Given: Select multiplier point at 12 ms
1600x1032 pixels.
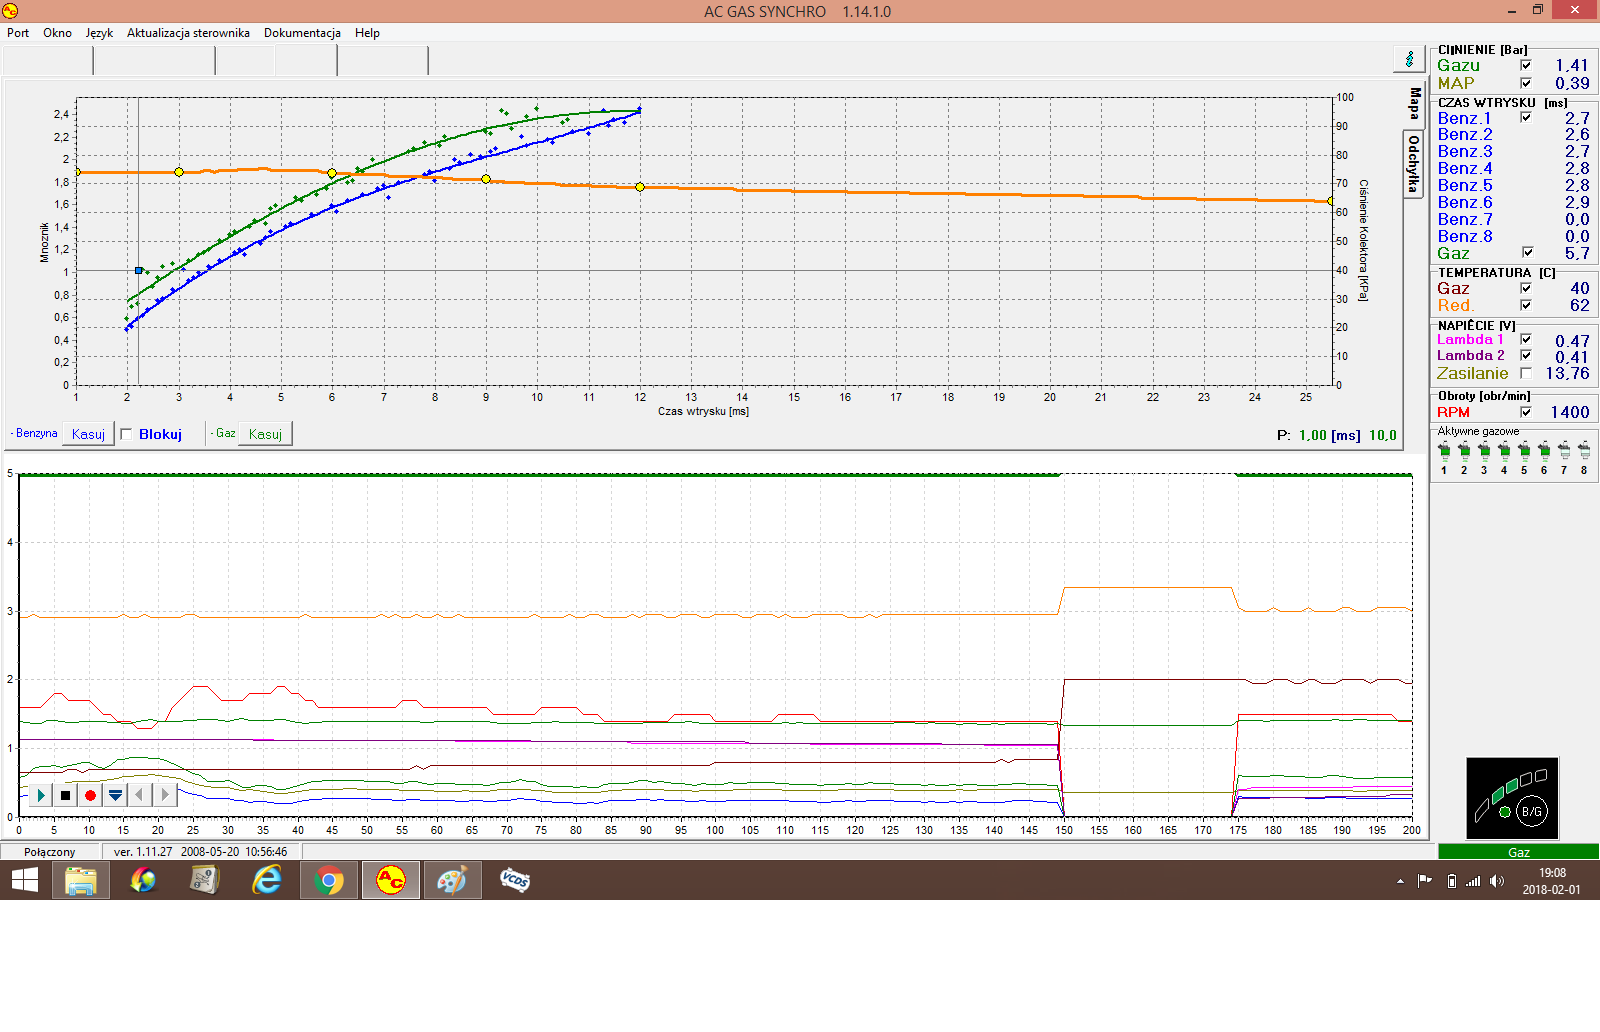Looking at the screenshot, I should pyautogui.click(x=640, y=187).
